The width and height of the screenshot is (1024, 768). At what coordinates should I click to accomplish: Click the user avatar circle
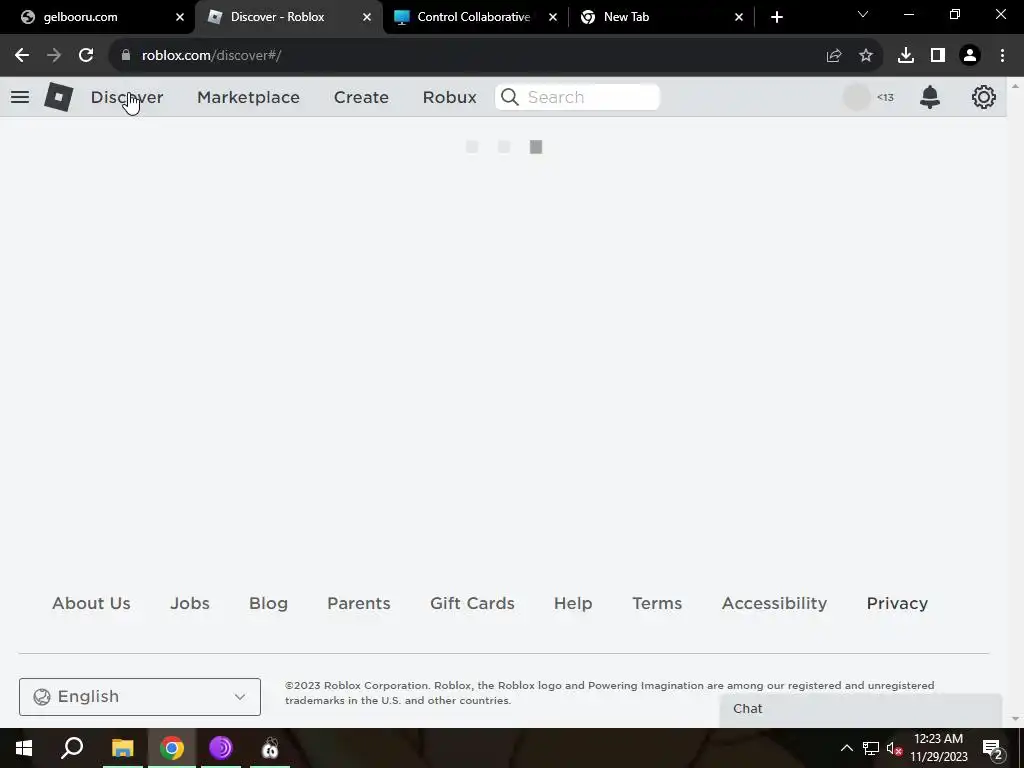click(x=856, y=97)
